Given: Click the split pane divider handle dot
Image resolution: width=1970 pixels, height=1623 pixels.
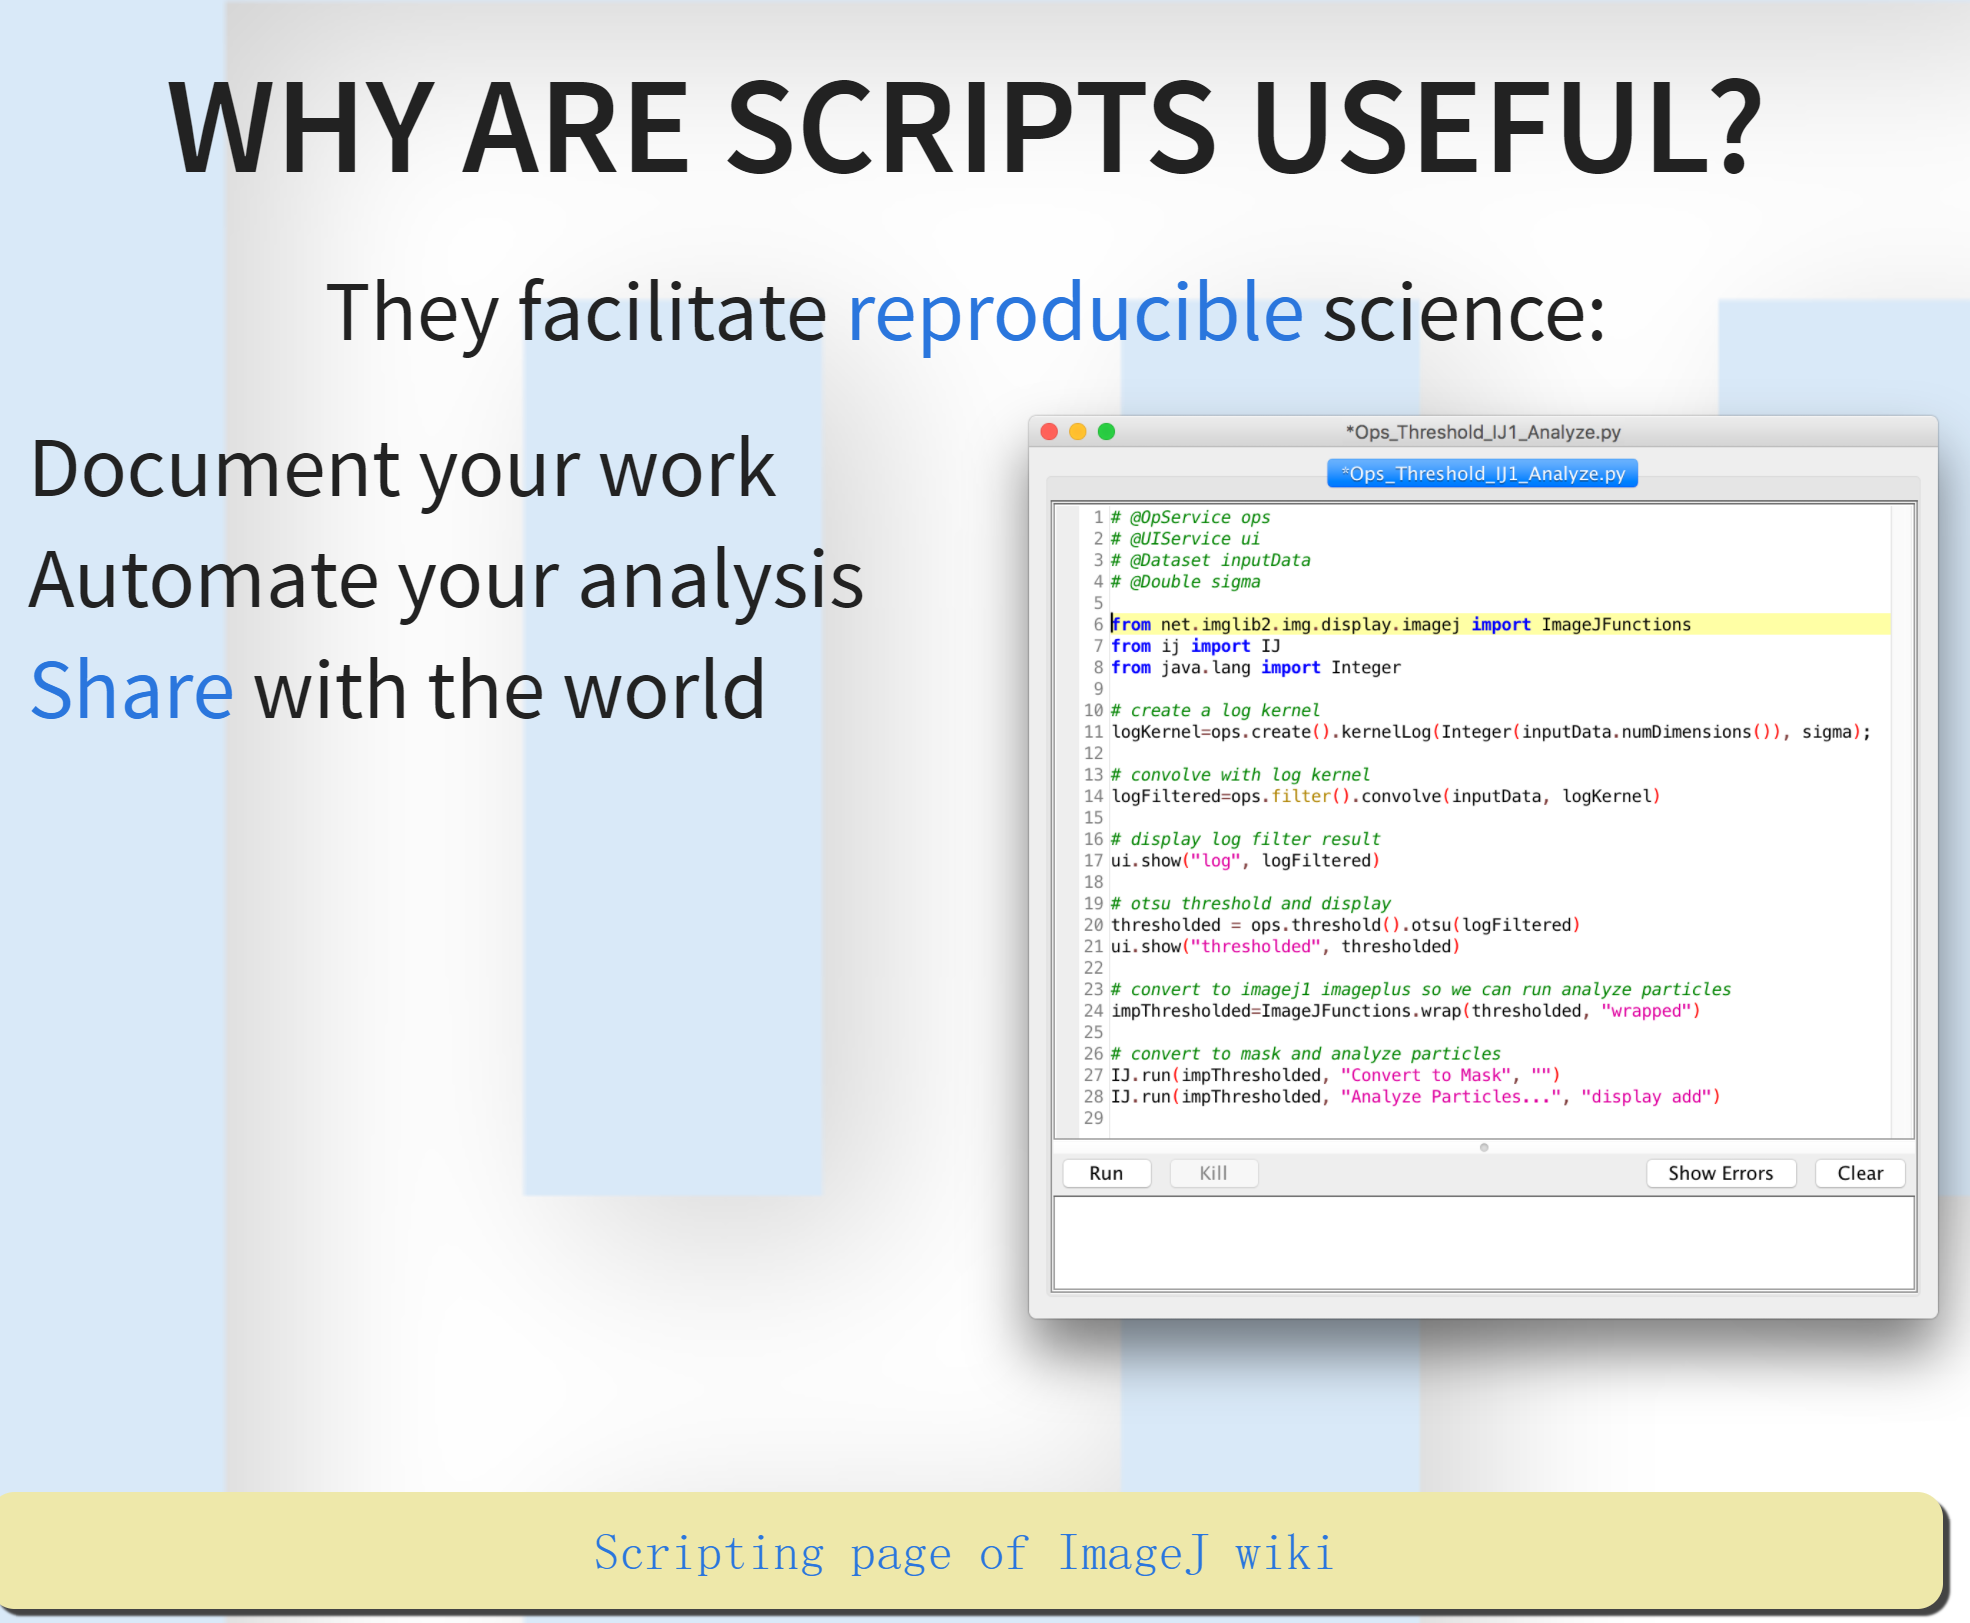Looking at the screenshot, I should tap(1484, 1147).
